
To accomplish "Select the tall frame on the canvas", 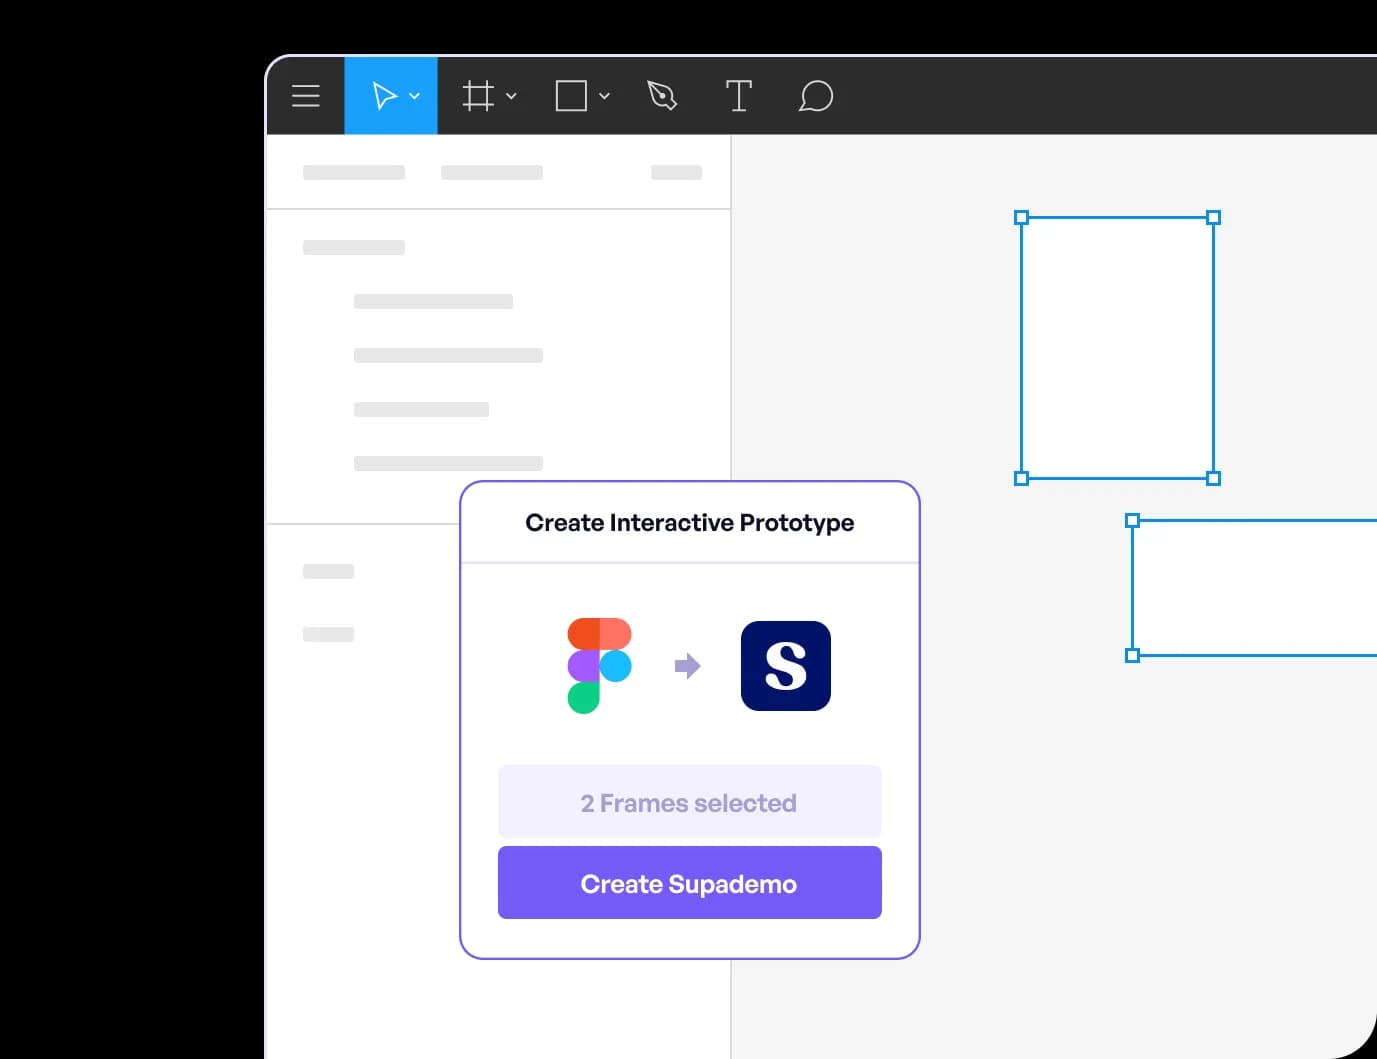I will [1117, 347].
